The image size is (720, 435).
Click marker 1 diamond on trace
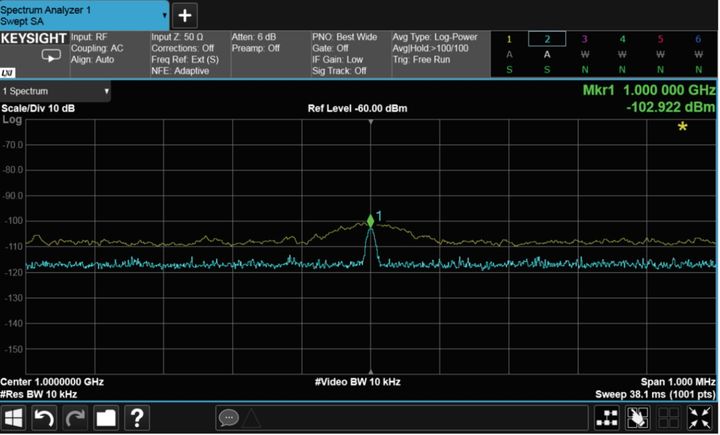point(370,221)
